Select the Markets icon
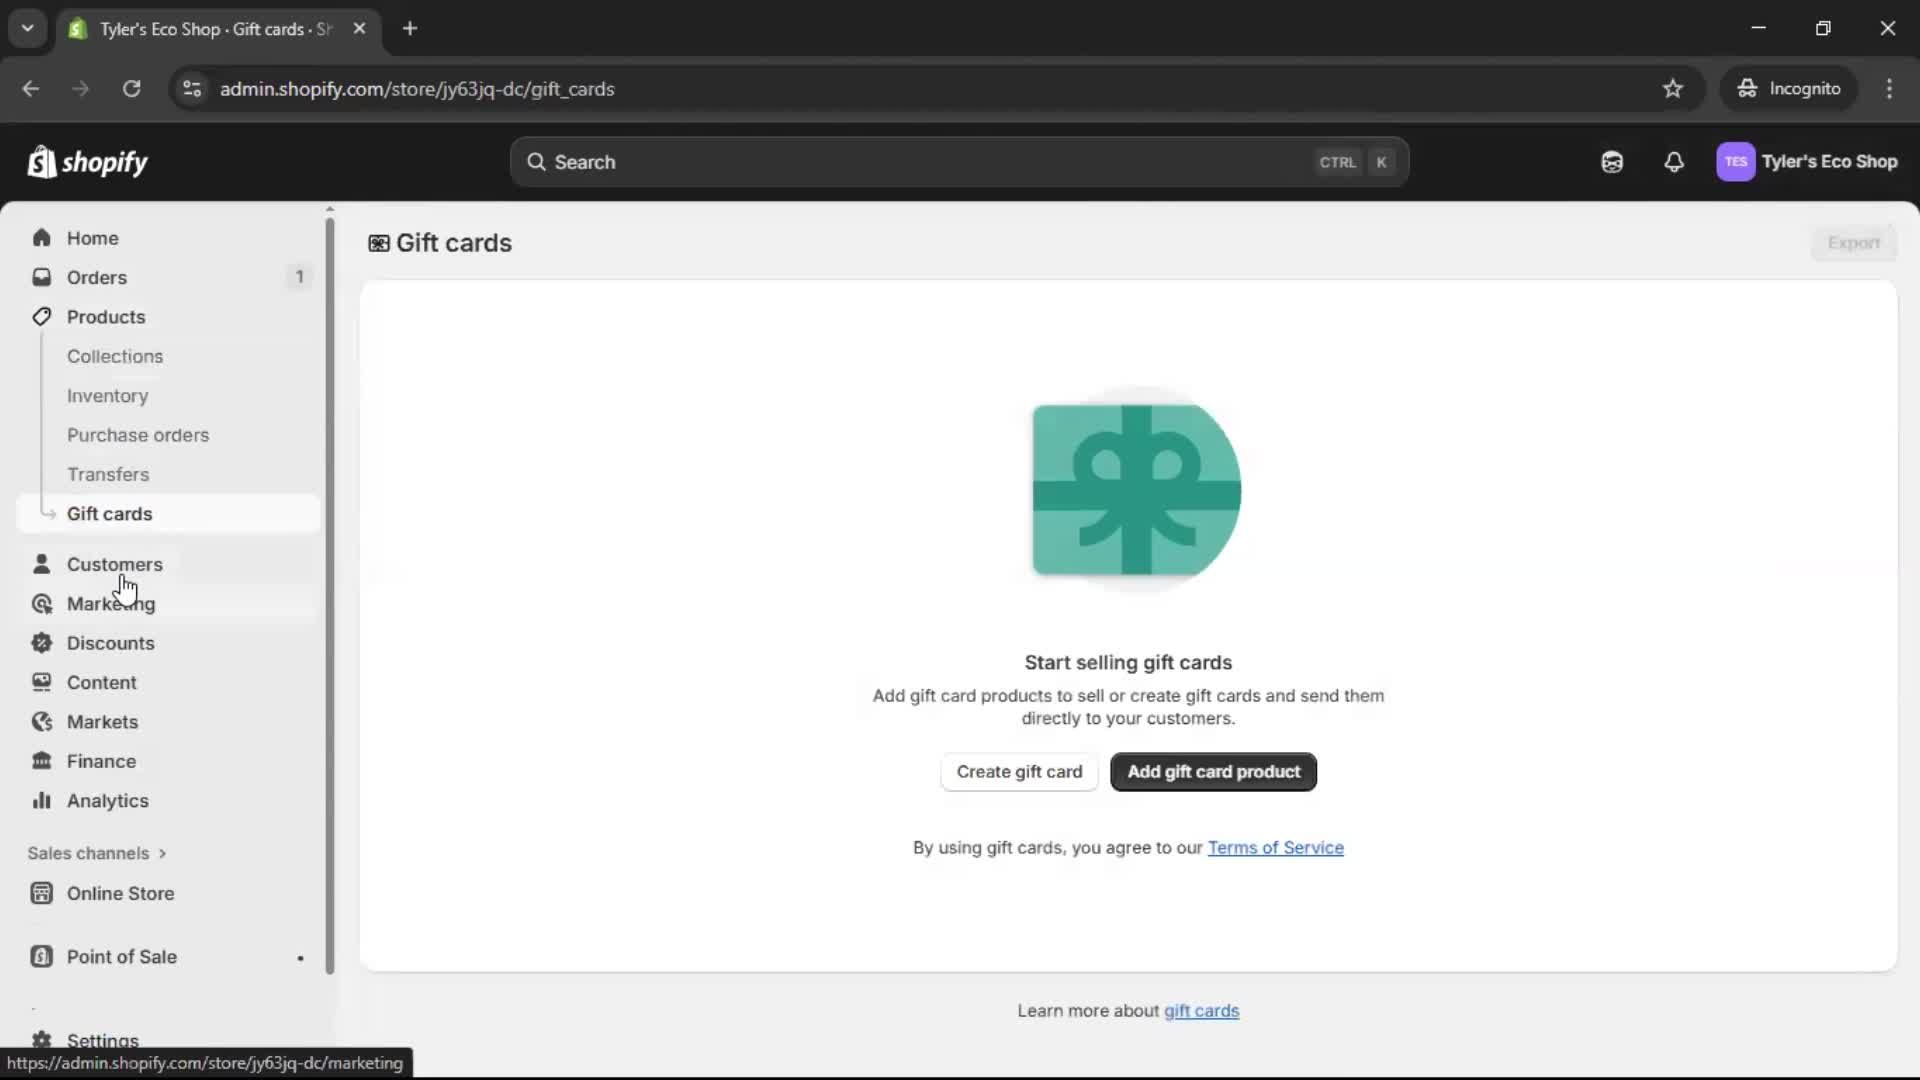Screen dimensions: 1920x1080 (x=42, y=721)
